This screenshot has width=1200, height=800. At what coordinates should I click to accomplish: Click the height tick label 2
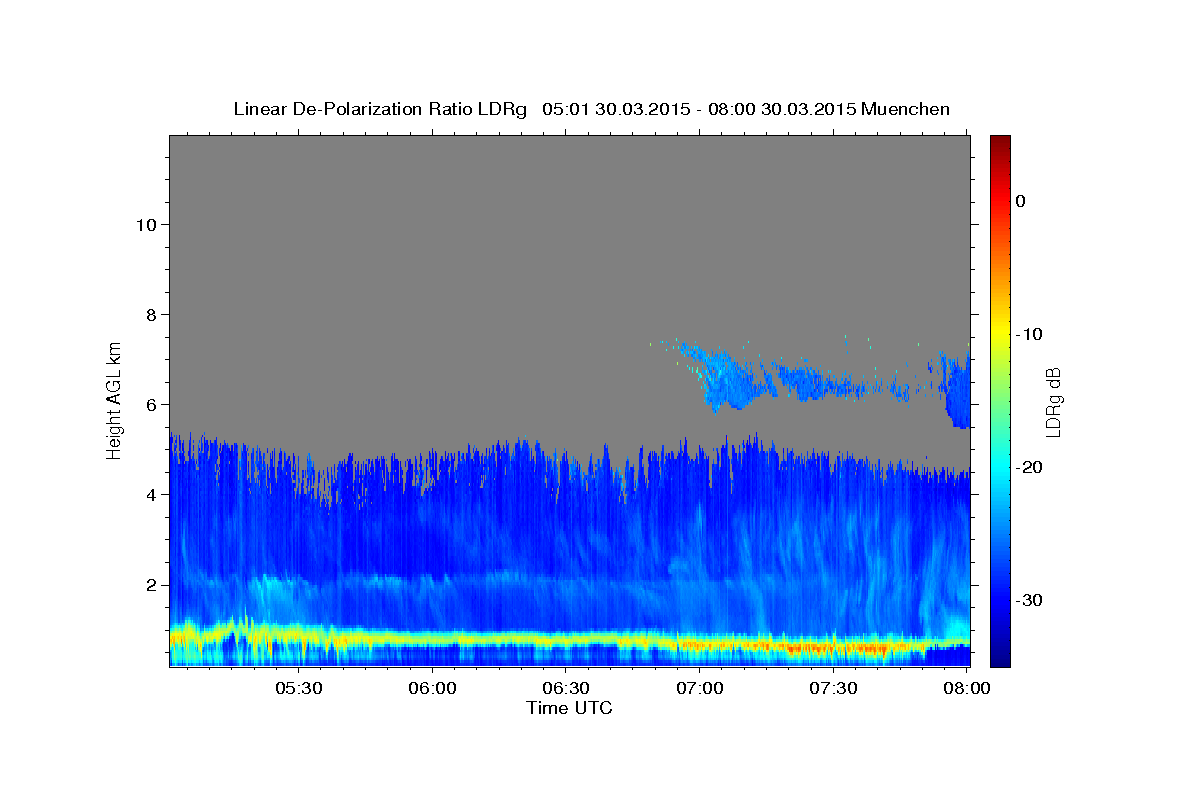(150, 584)
